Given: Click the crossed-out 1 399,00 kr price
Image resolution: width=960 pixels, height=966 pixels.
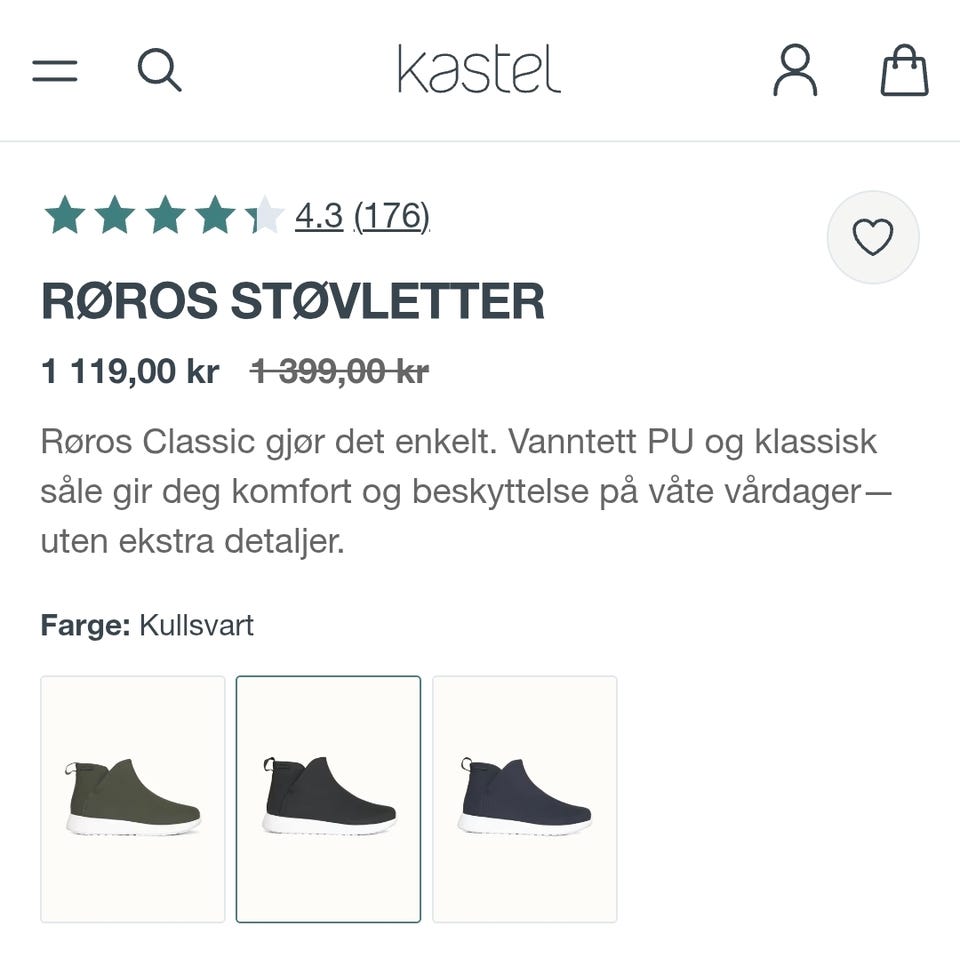Looking at the screenshot, I should 340,371.
